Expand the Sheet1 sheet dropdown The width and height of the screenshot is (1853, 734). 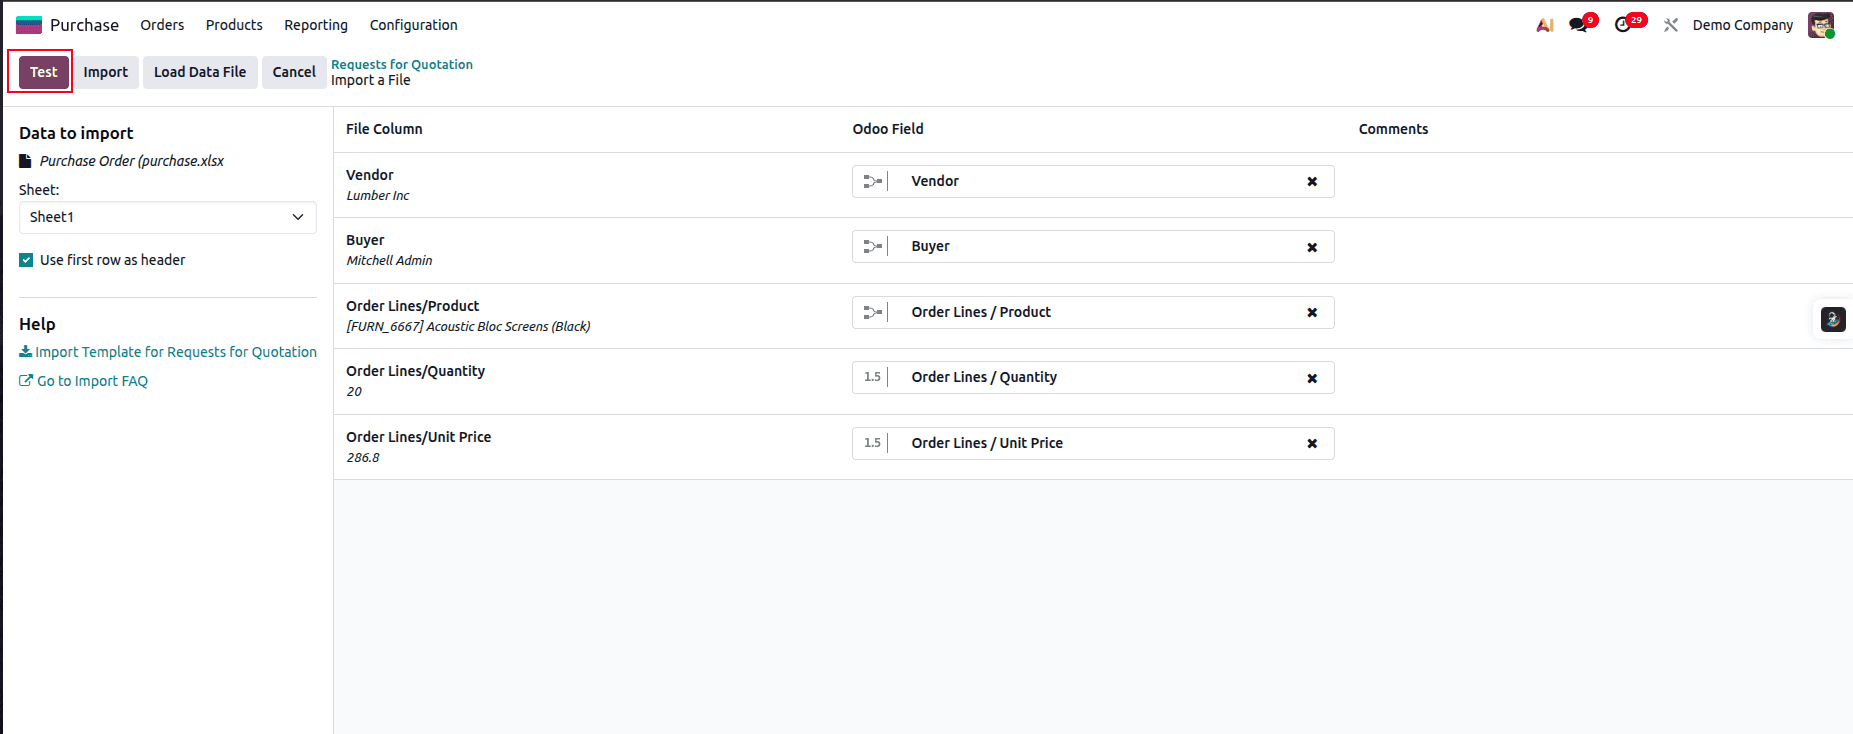coord(167,217)
